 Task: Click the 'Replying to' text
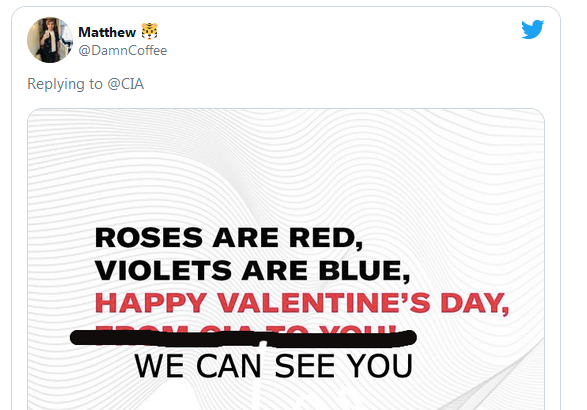65,84
